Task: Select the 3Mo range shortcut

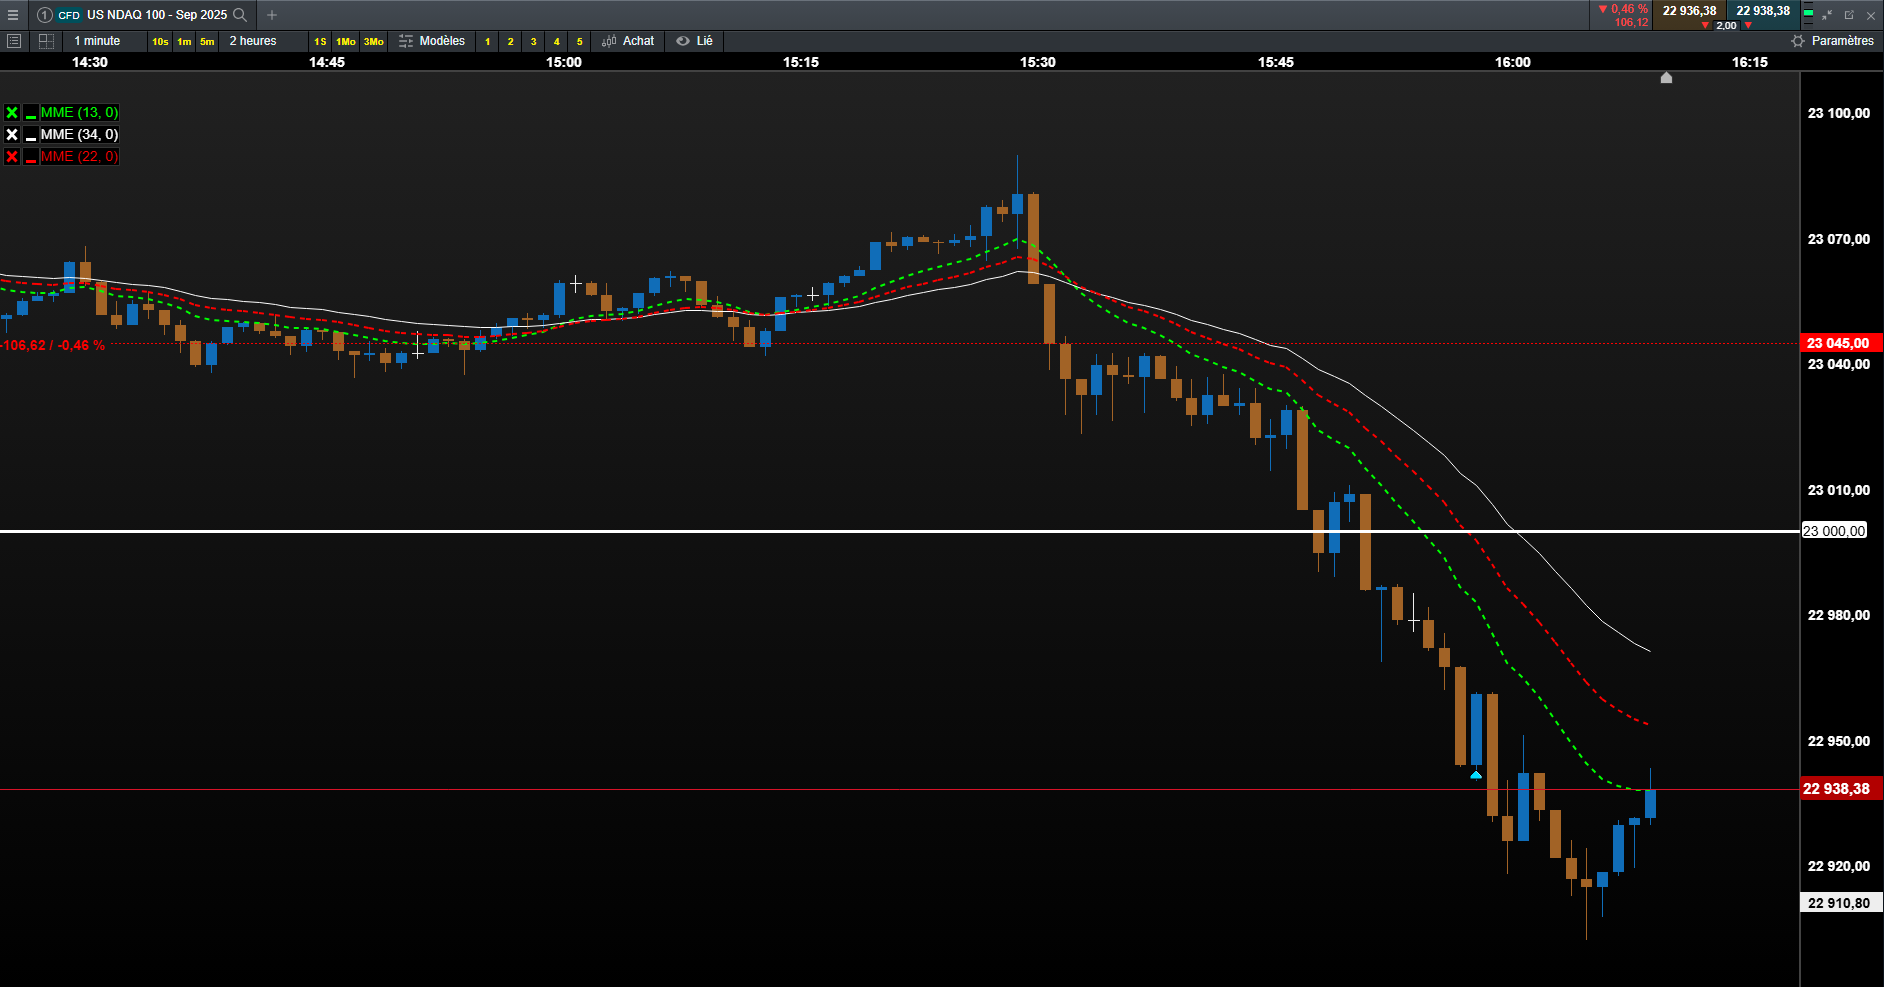Action: [x=374, y=42]
